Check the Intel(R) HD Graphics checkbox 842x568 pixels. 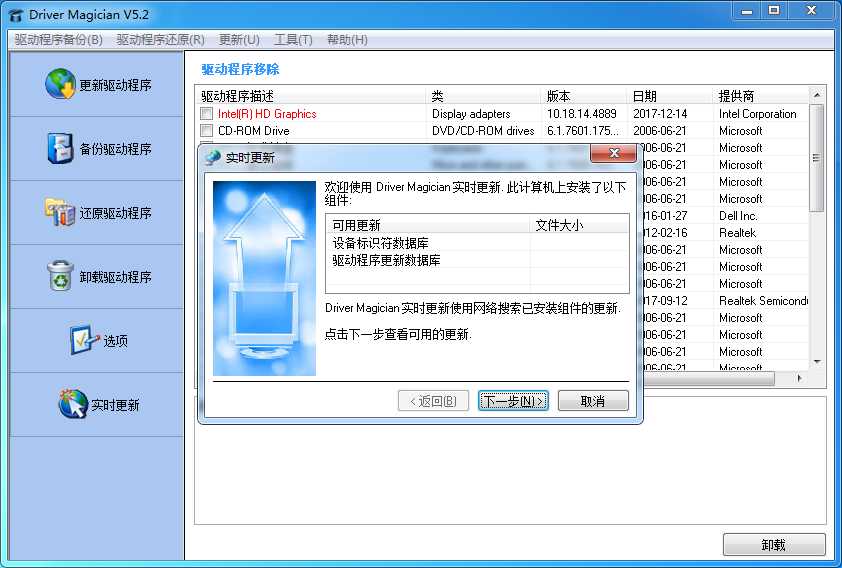(x=206, y=114)
